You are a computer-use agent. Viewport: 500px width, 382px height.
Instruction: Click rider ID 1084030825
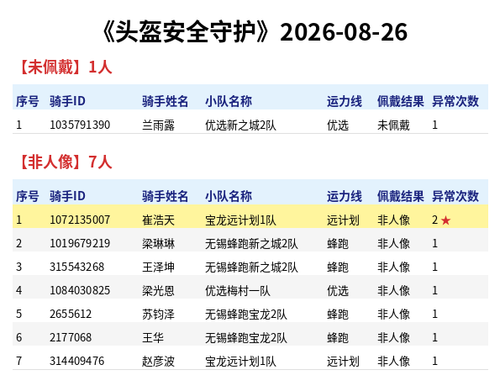point(80,290)
